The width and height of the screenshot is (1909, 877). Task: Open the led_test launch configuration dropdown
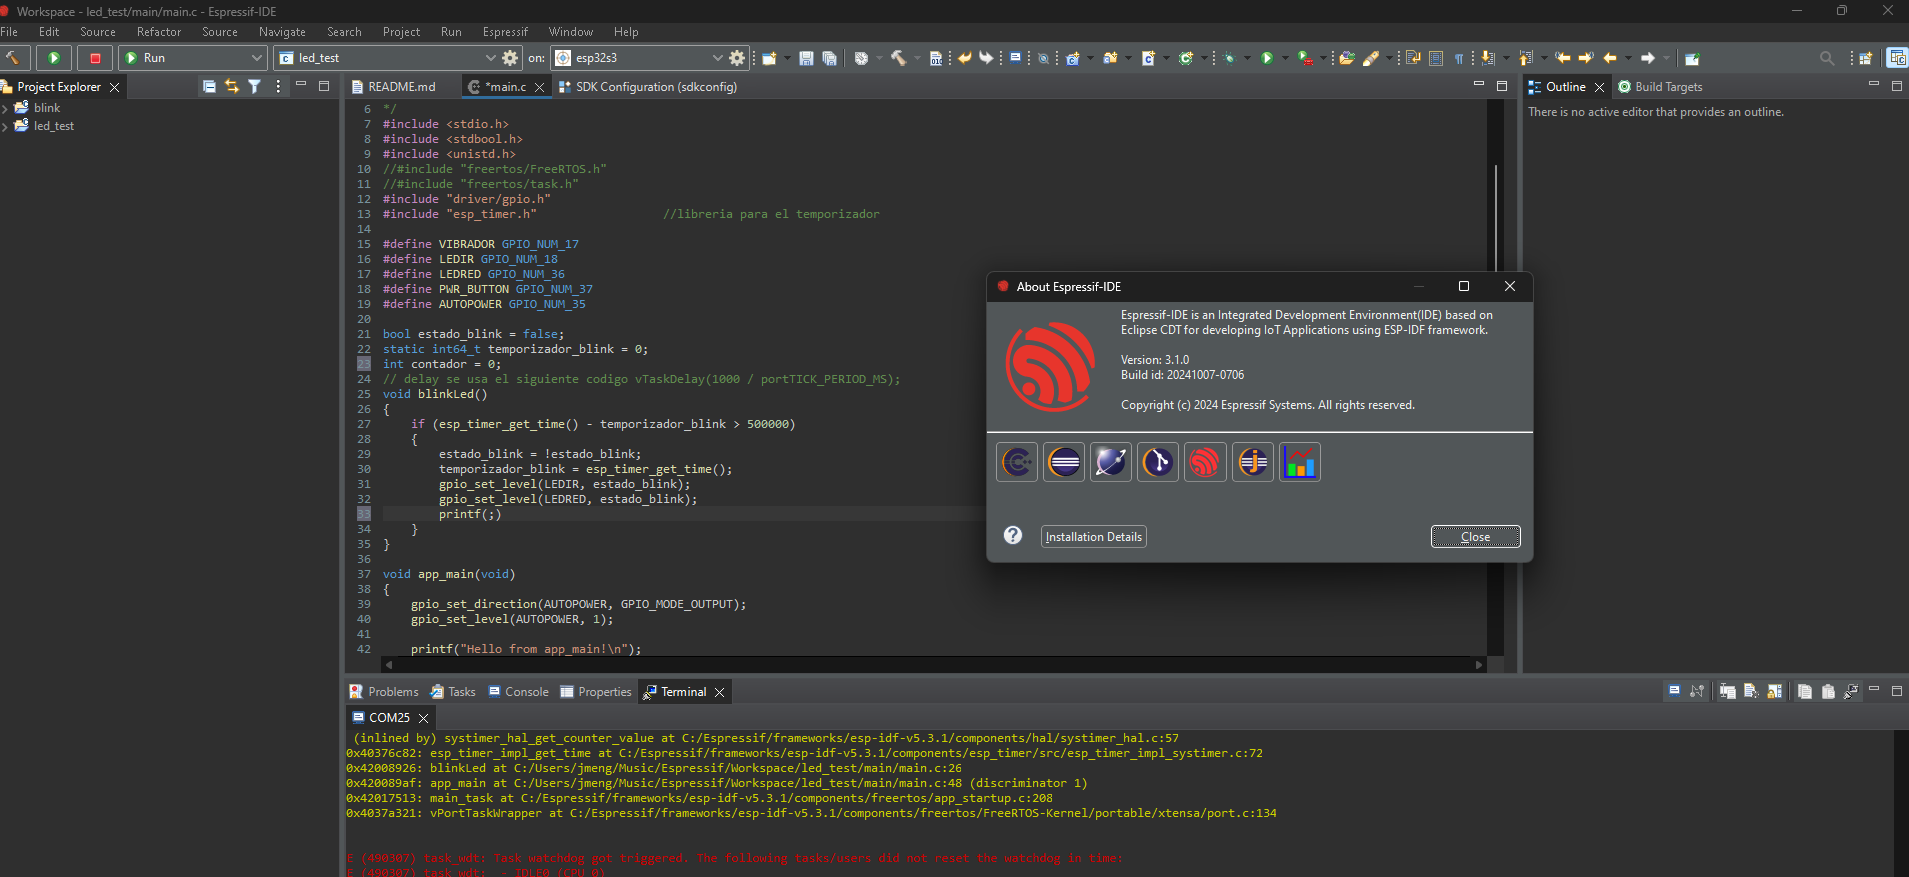click(x=386, y=58)
